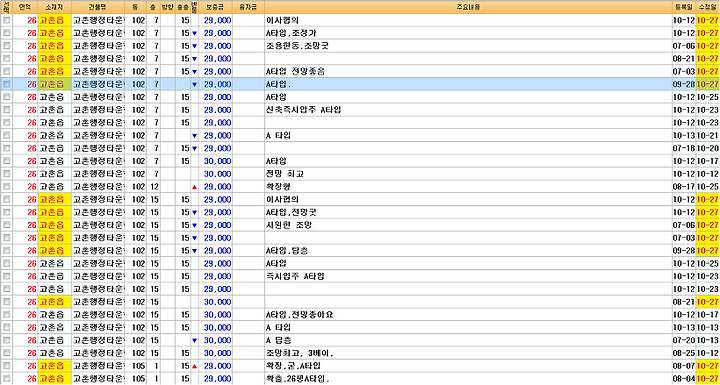Click the blue down arrow in the A타입,전망굿 row
The height and width of the screenshot is (385, 720).
point(194,213)
